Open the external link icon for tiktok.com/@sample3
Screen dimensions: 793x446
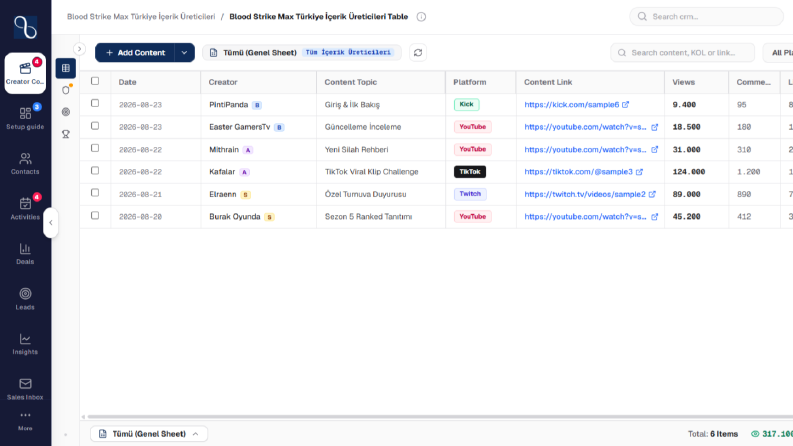639,171
